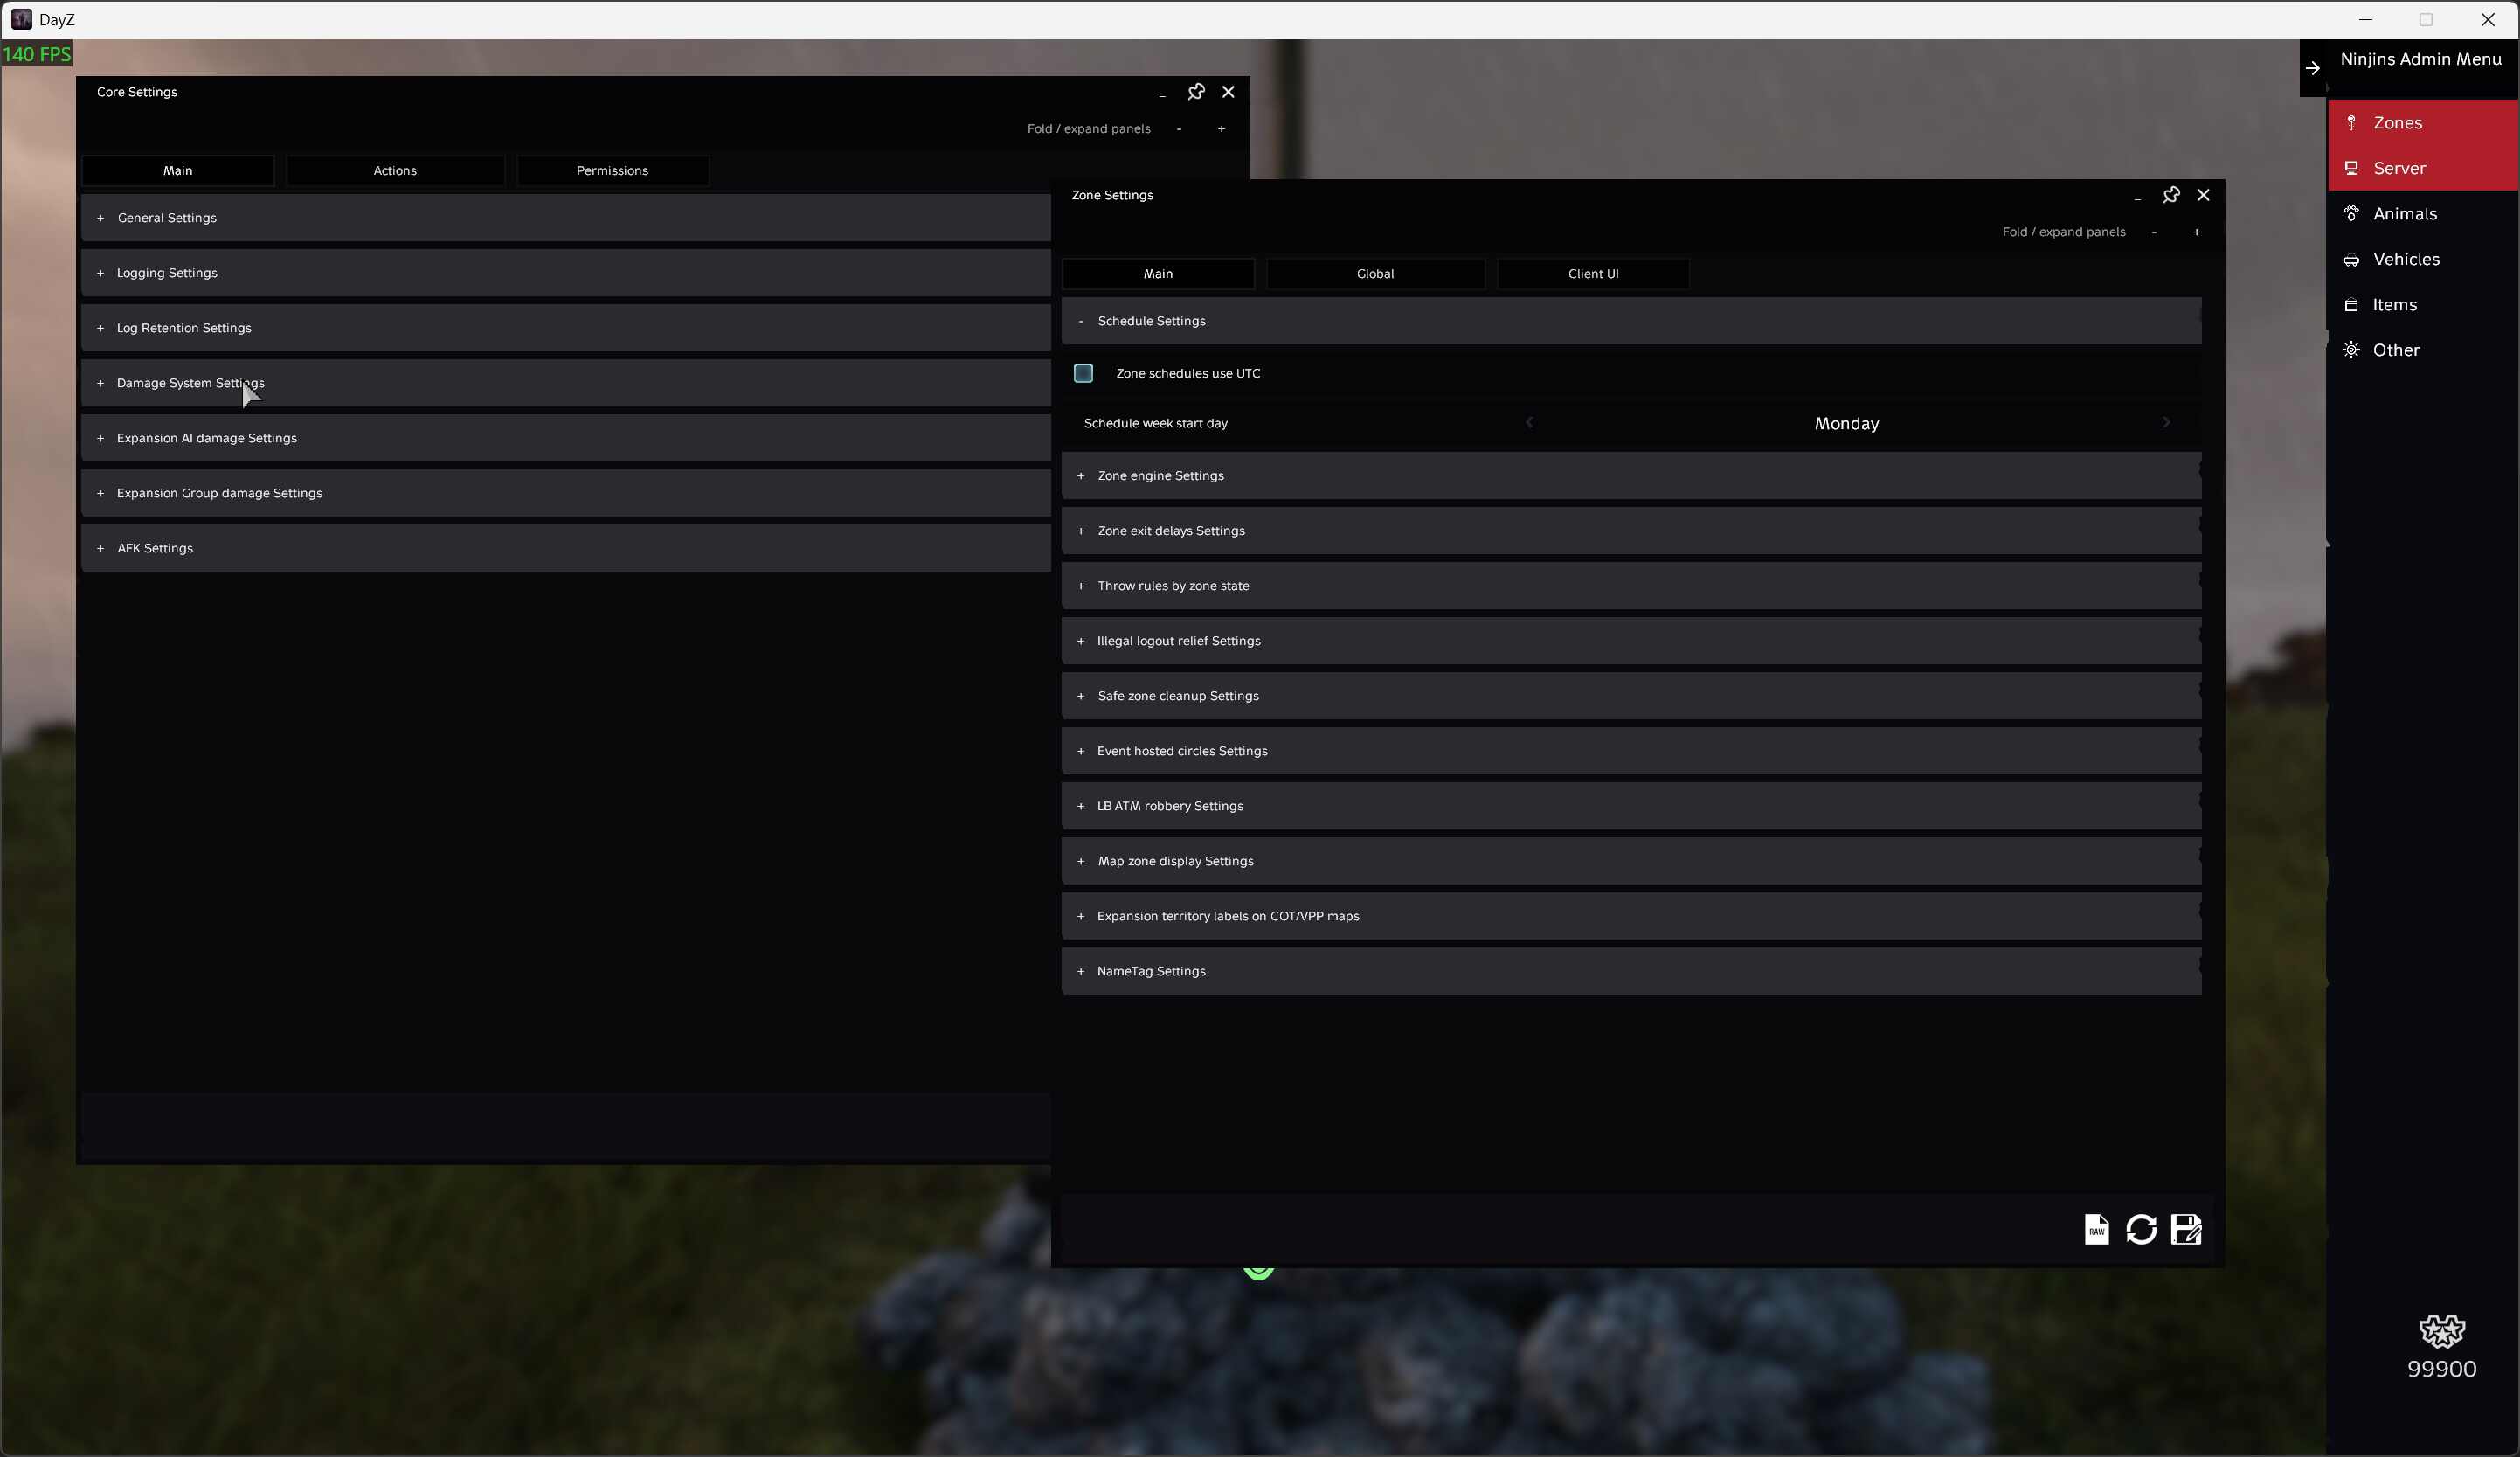Screen dimensions: 2520x1457
Task: Expand all panels in Core Settings
Action: [1221, 129]
